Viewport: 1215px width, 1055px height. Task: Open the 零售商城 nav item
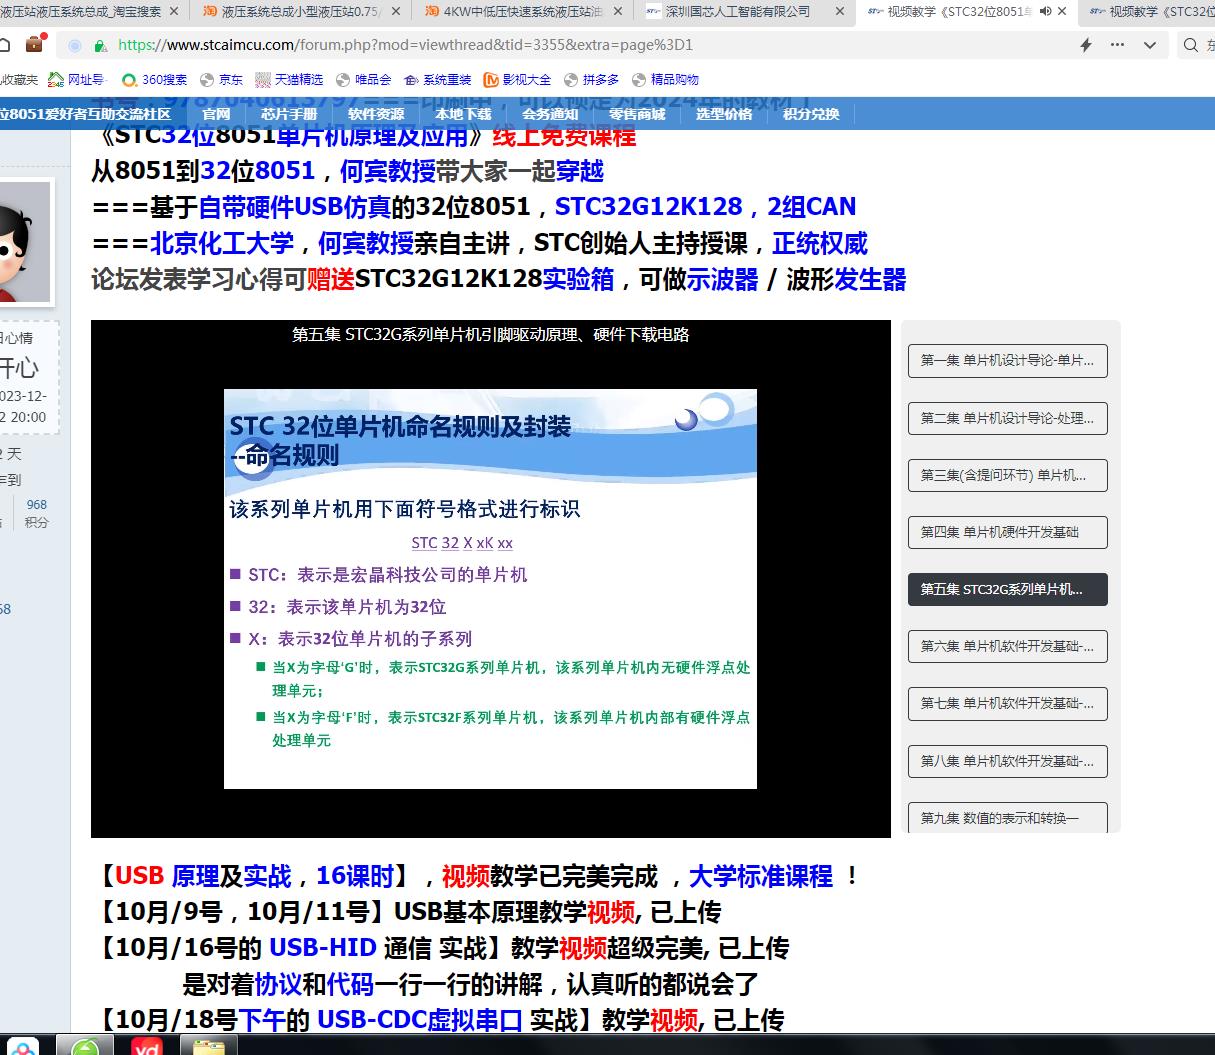coord(637,114)
